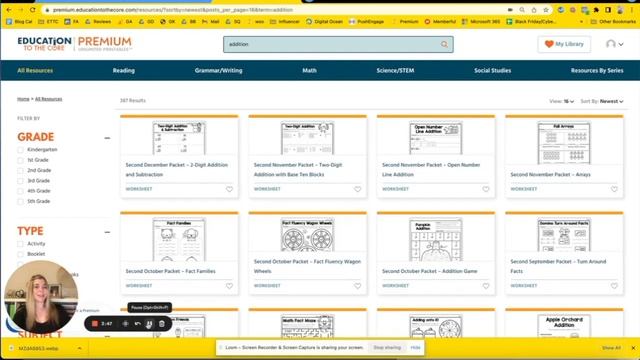This screenshot has width=640, height=360.
Task: Open the user account dropdown
Action: point(615,44)
